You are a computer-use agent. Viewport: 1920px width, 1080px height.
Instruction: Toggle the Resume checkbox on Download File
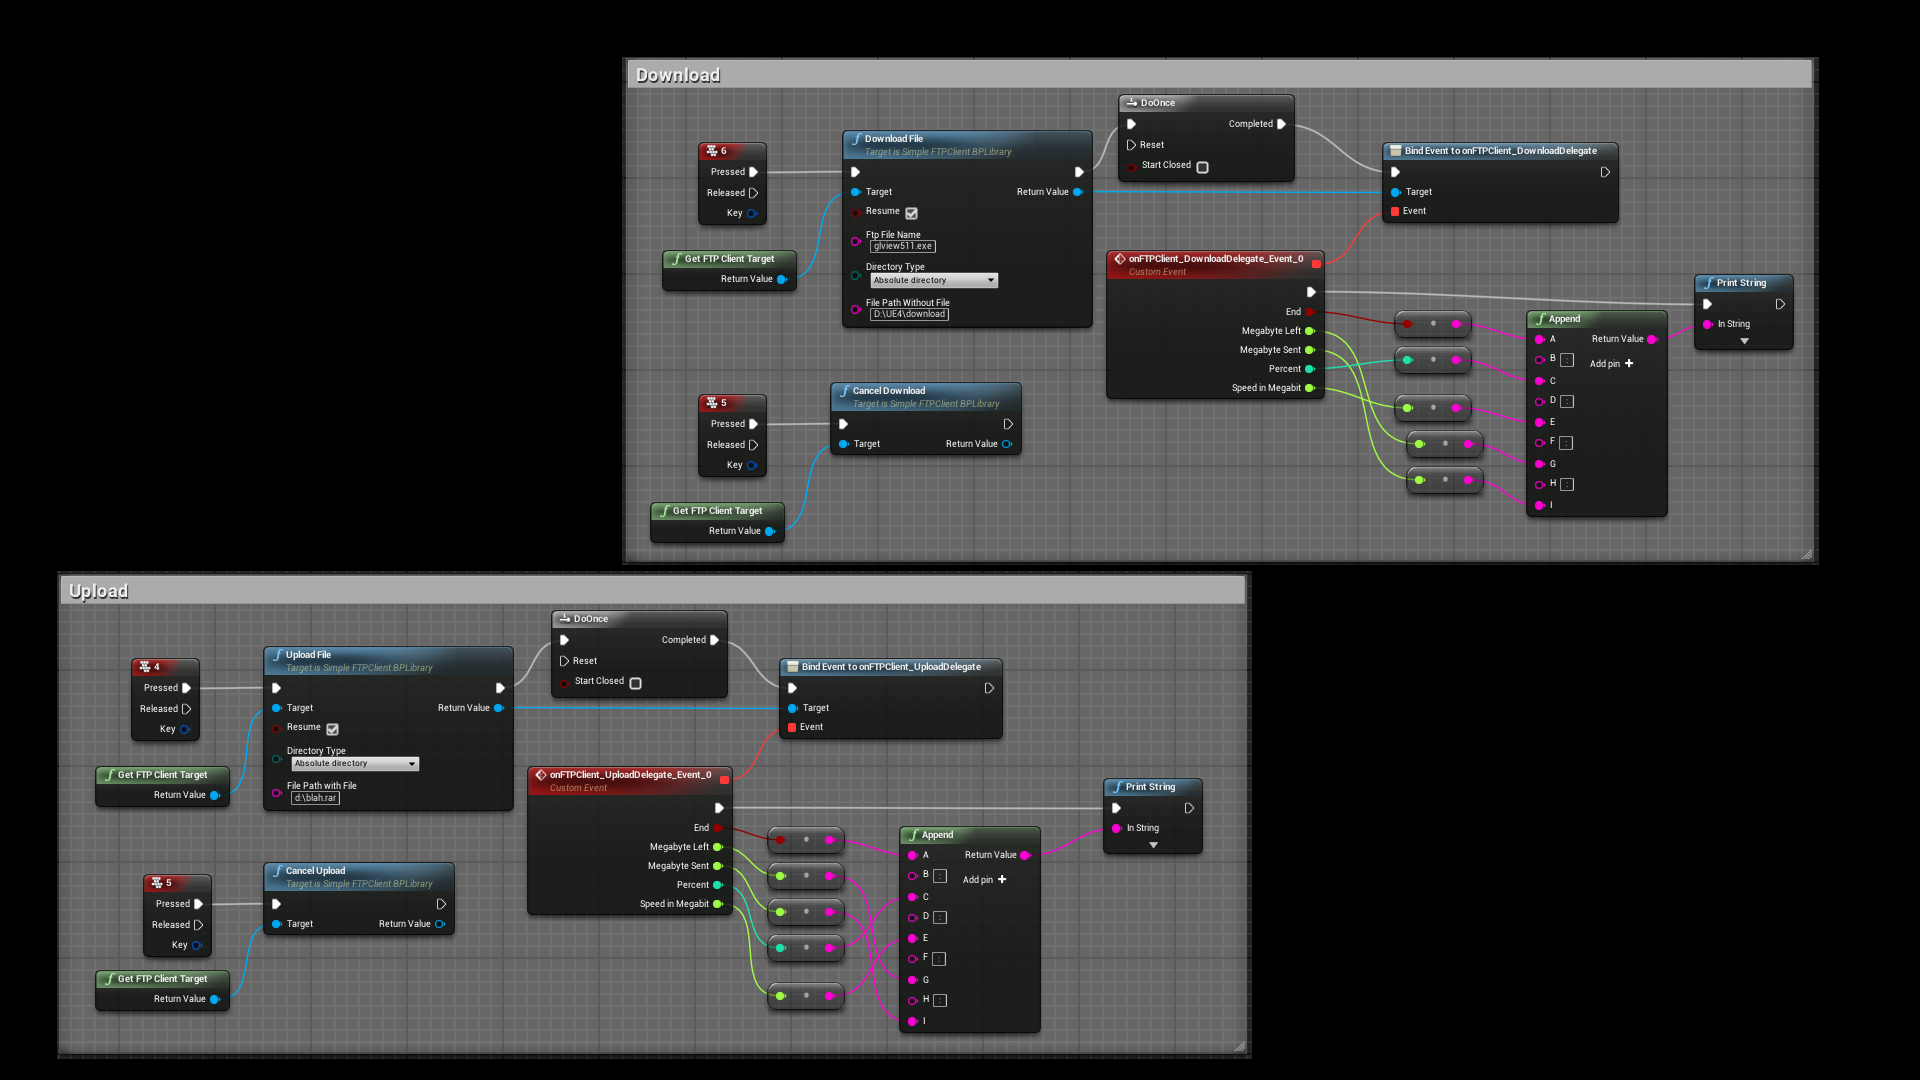(x=911, y=213)
